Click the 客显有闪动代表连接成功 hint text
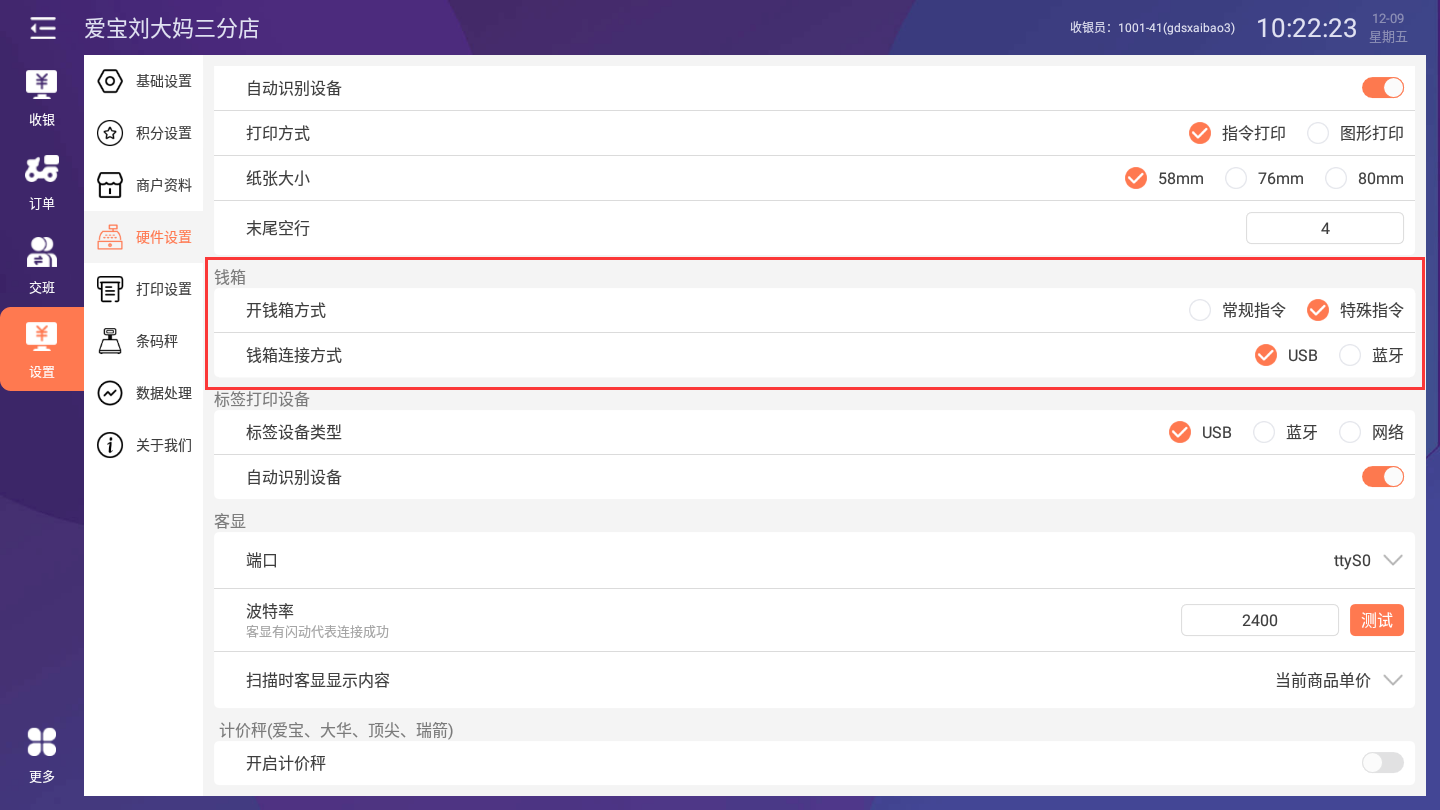1440x810 pixels. [317, 632]
